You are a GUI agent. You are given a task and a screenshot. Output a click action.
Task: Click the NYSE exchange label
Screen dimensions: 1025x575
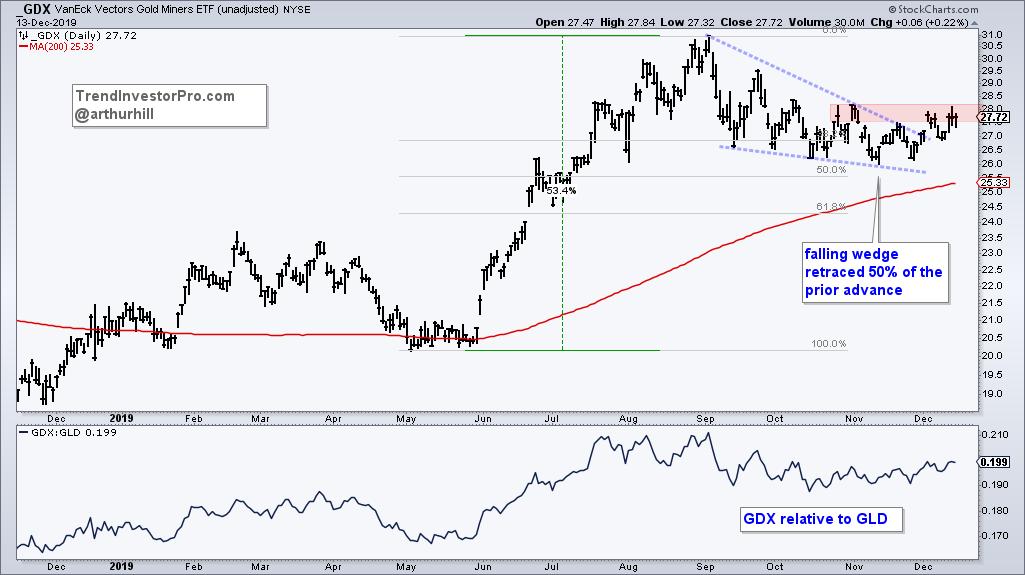click(297, 10)
